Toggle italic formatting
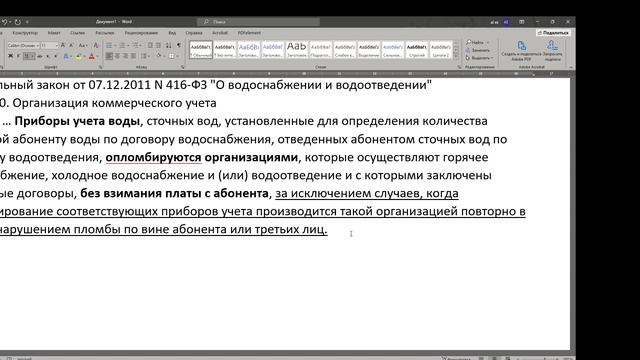 [x=18, y=56]
